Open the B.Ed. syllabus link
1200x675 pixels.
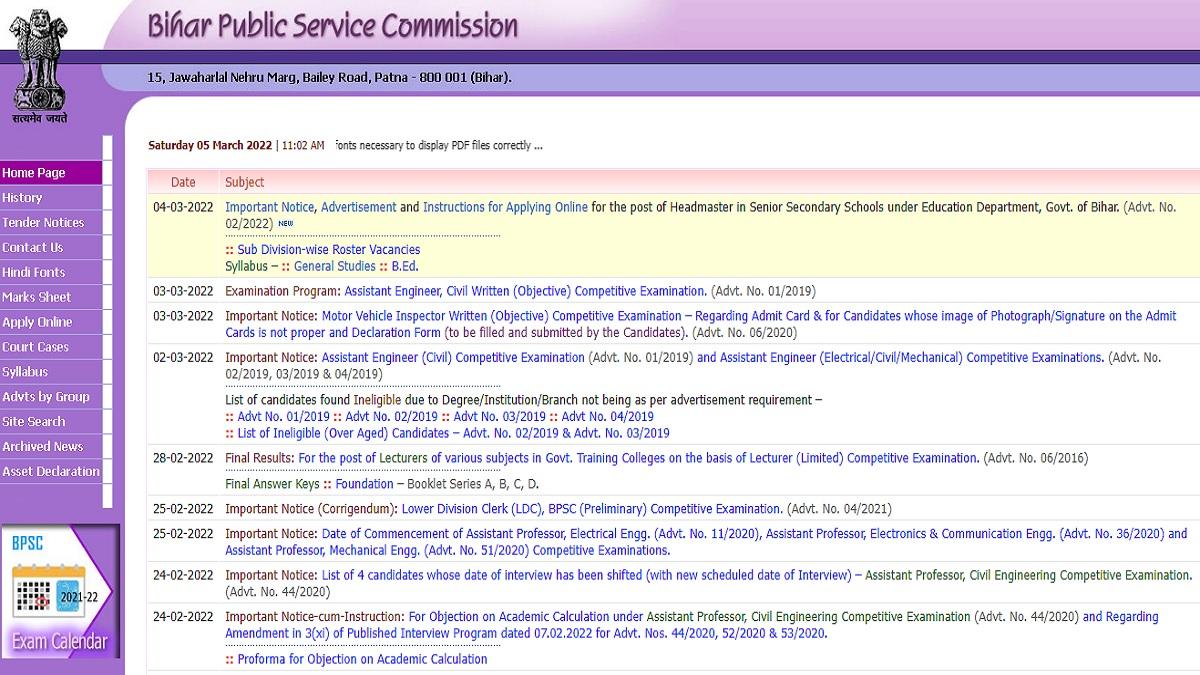[x=404, y=266]
